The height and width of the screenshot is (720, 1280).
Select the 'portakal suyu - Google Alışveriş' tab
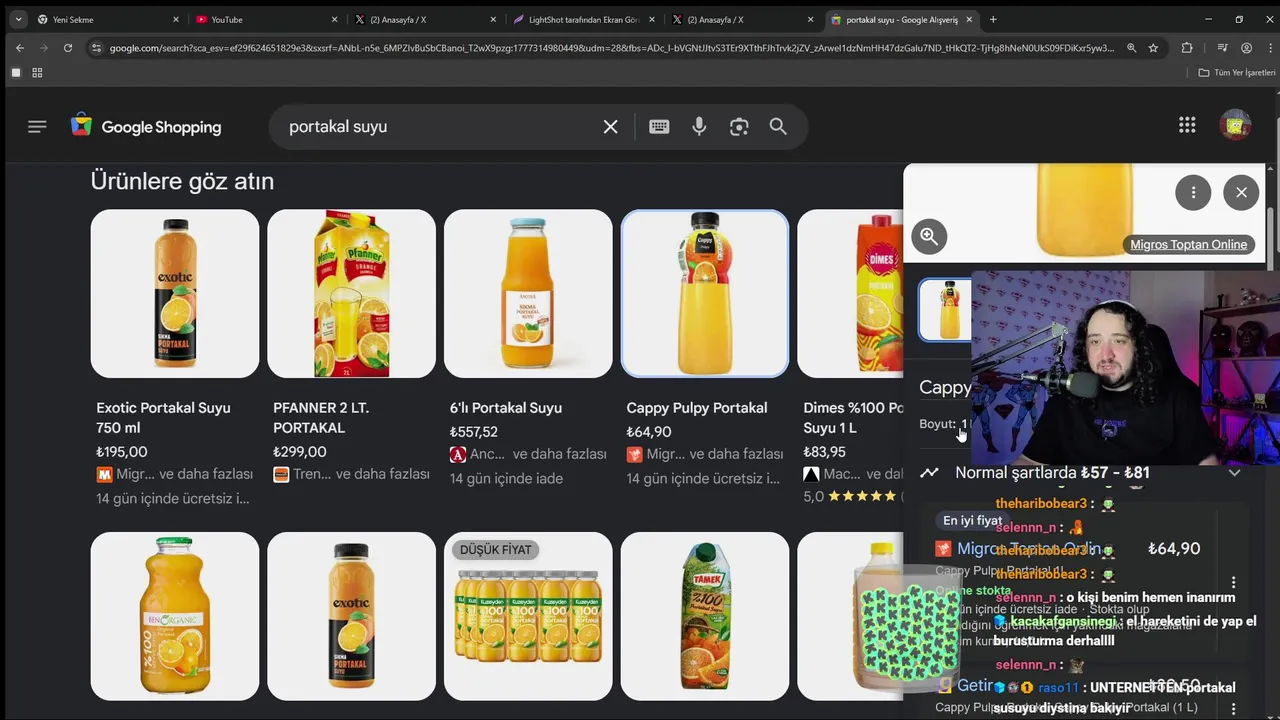[x=901, y=19]
